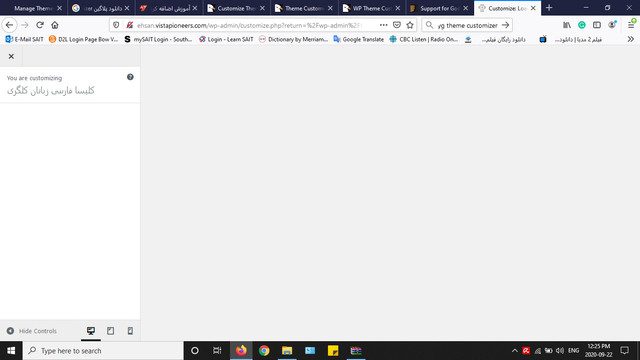Open the Firefox account icon
This screenshot has width=640, height=360.
612,25
